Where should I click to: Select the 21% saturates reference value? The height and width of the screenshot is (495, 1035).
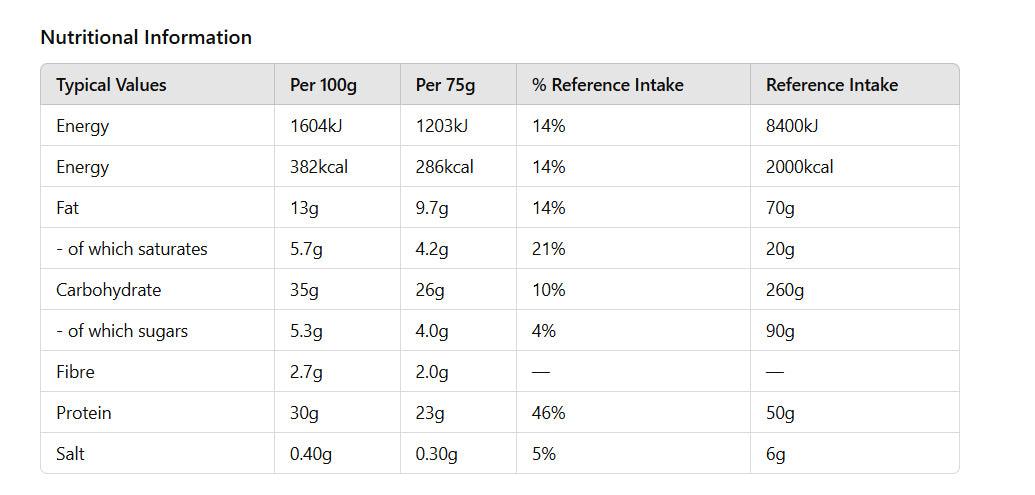click(549, 249)
